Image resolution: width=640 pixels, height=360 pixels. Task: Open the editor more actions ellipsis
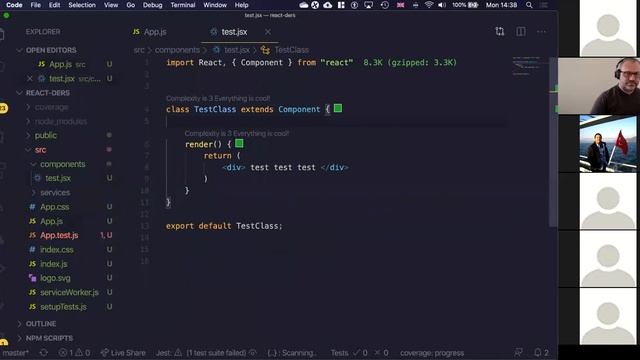[542, 31]
